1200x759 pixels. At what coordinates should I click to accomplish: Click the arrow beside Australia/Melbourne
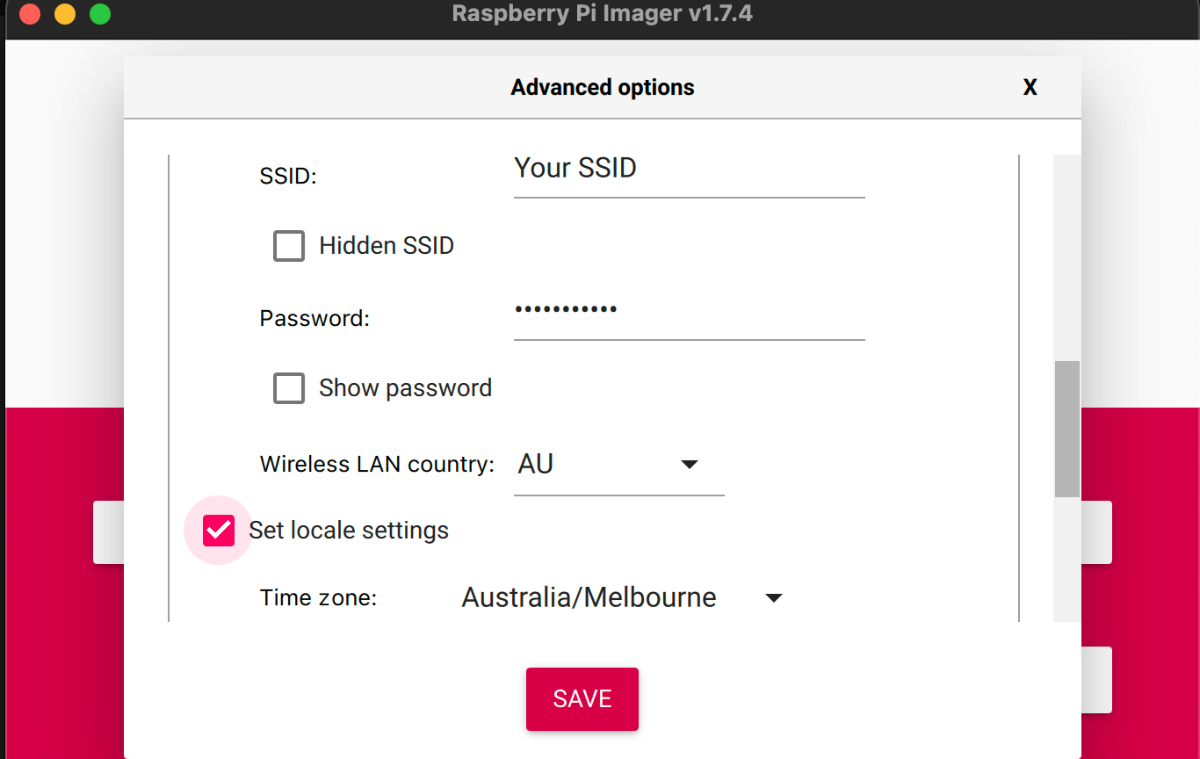tap(773, 598)
